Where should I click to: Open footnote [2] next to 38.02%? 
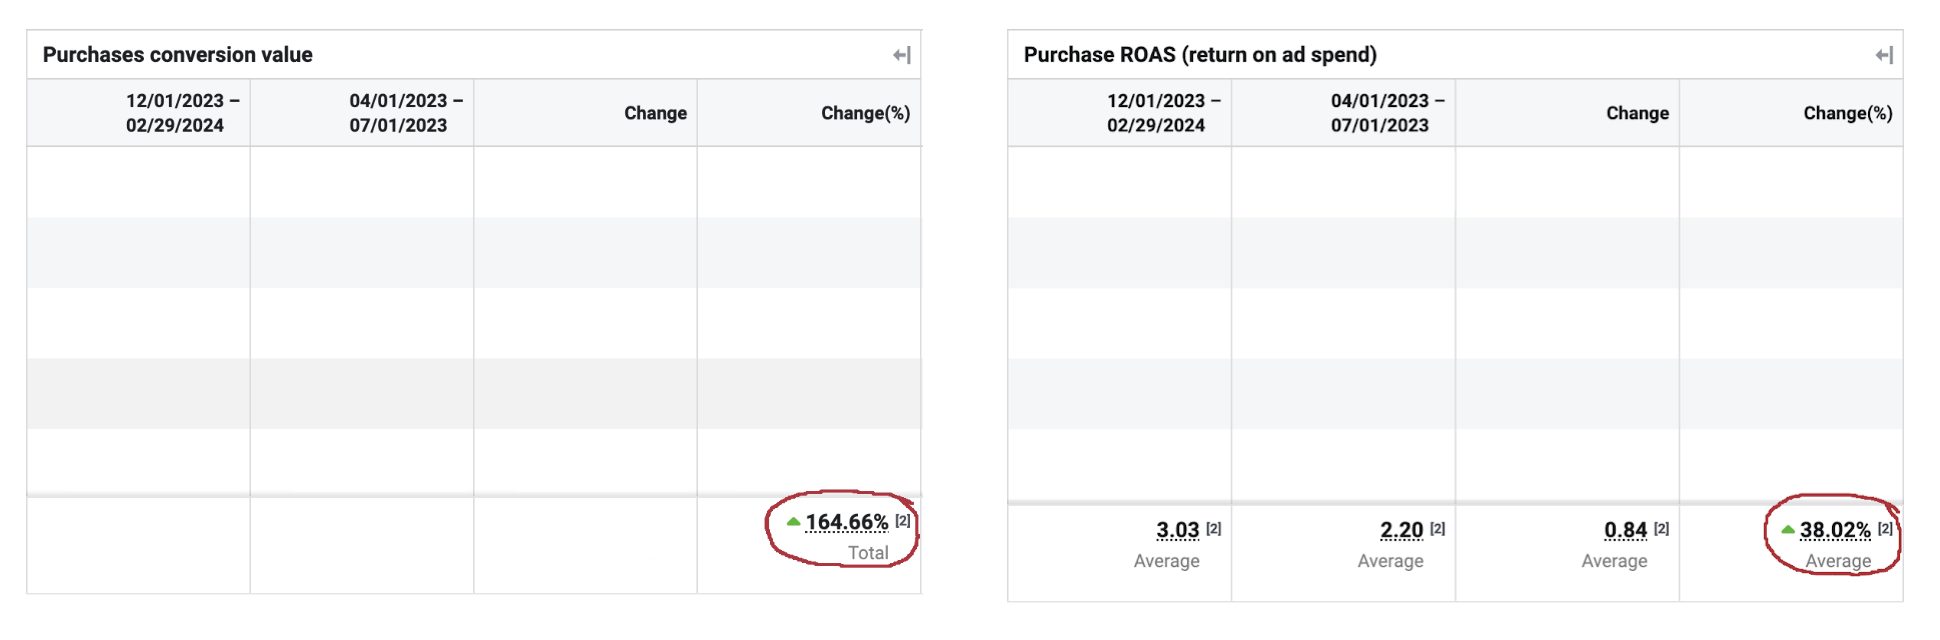pyautogui.click(x=1885, y=529)
